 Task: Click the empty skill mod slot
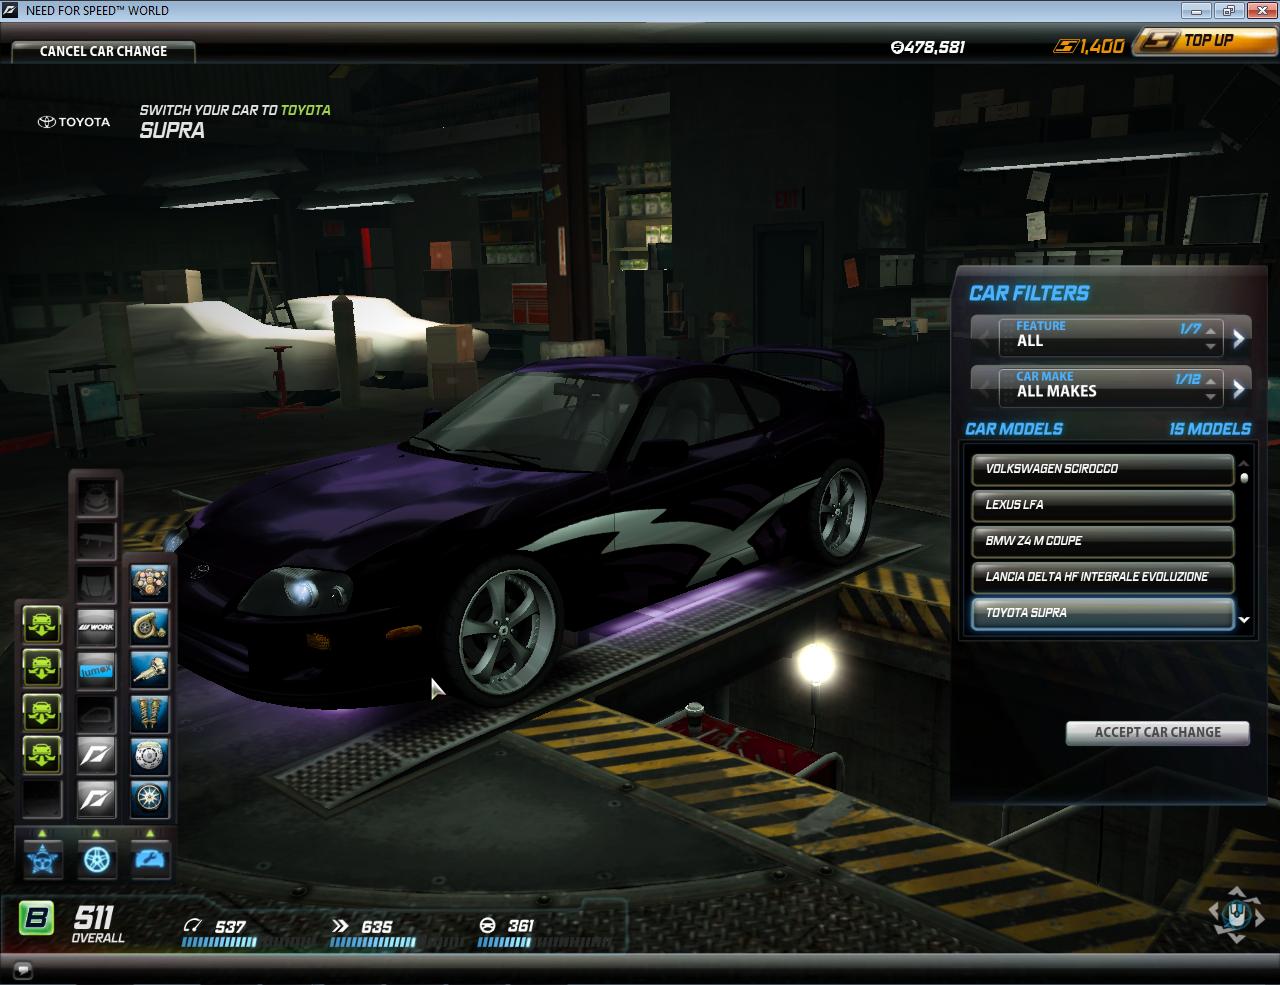42,800
